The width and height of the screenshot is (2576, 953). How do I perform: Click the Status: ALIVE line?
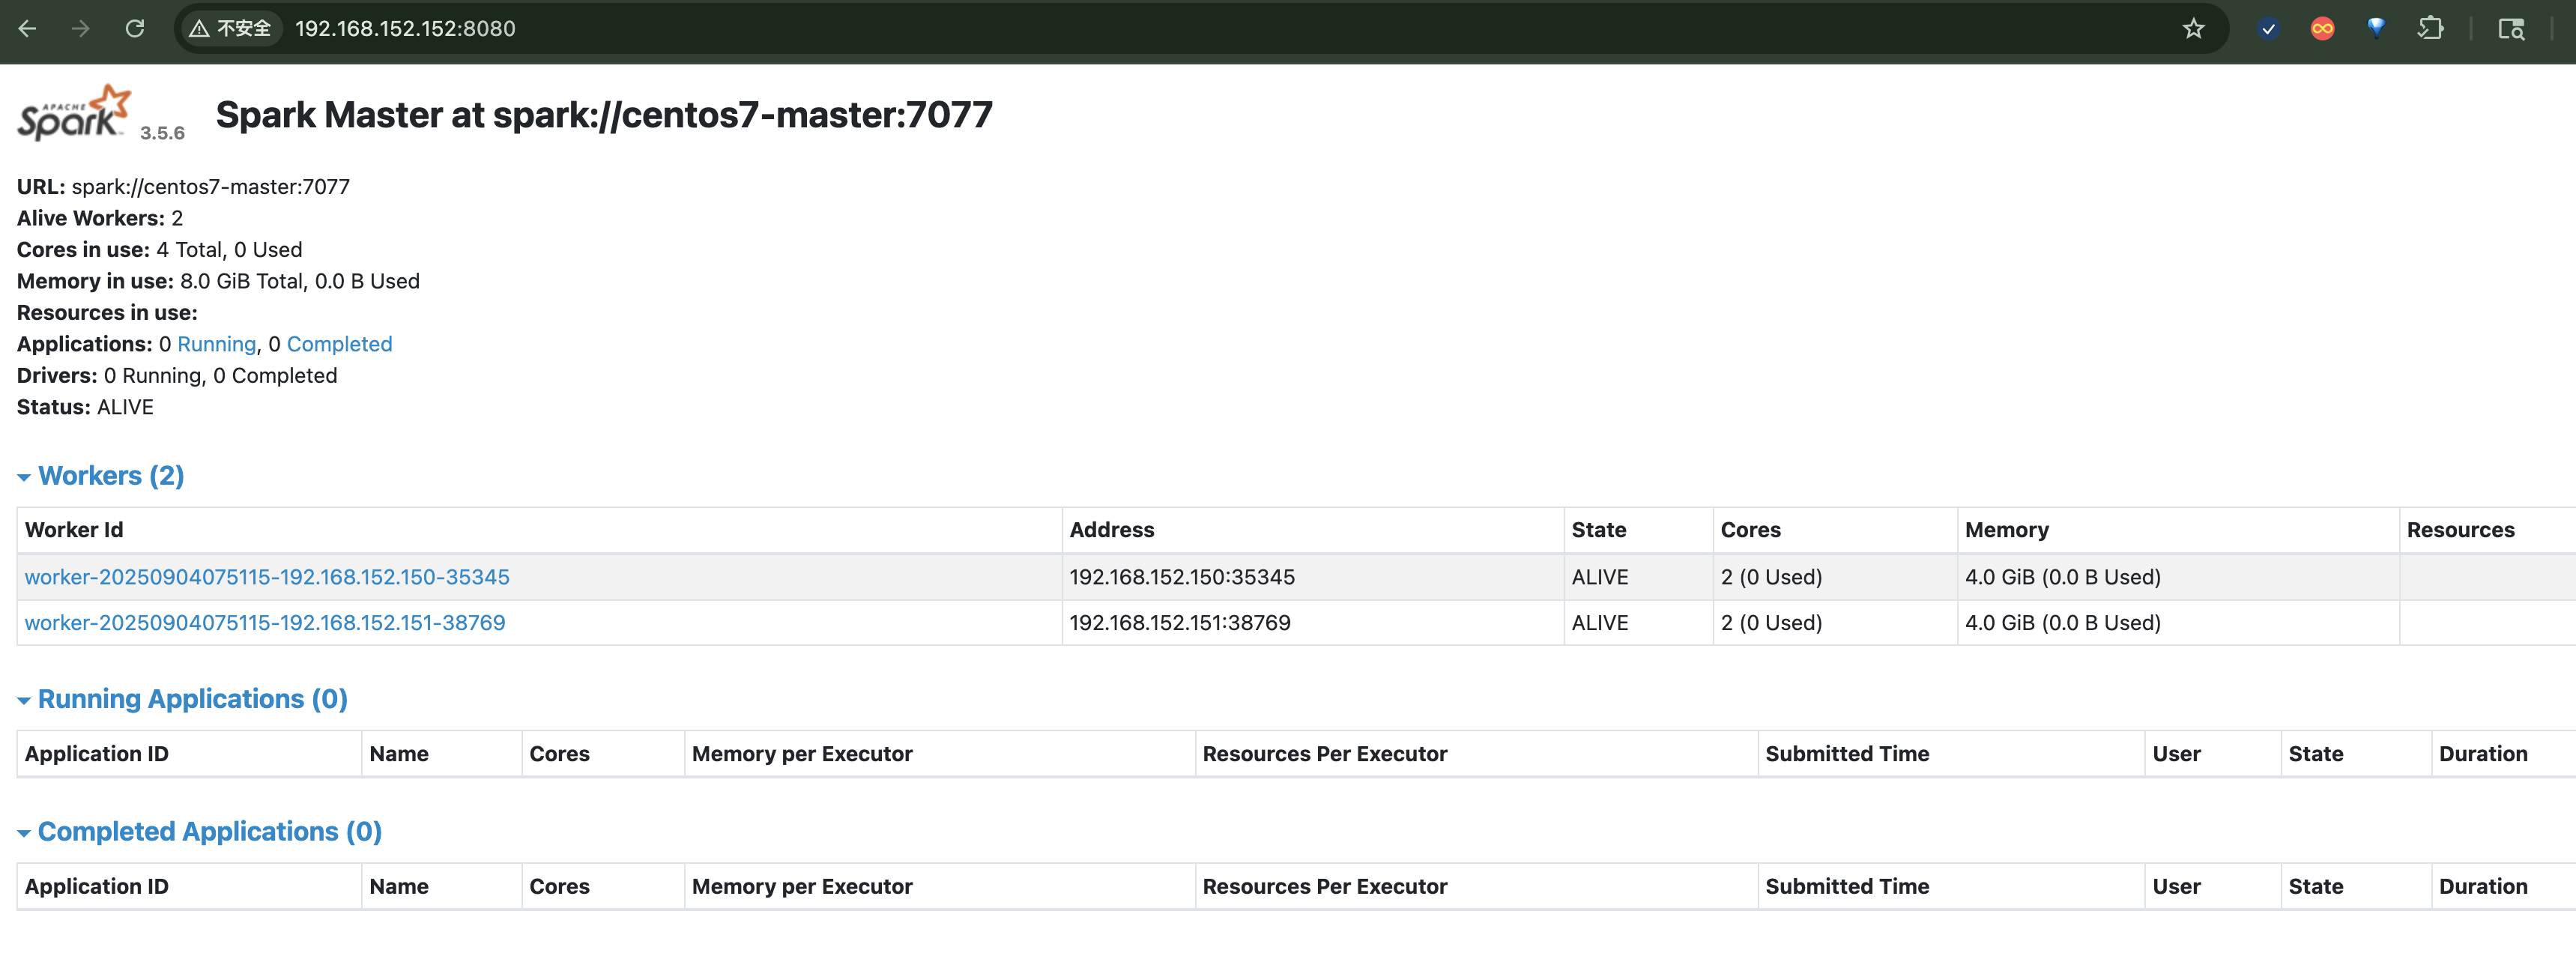pyautogui.click(x=85, y=407)
